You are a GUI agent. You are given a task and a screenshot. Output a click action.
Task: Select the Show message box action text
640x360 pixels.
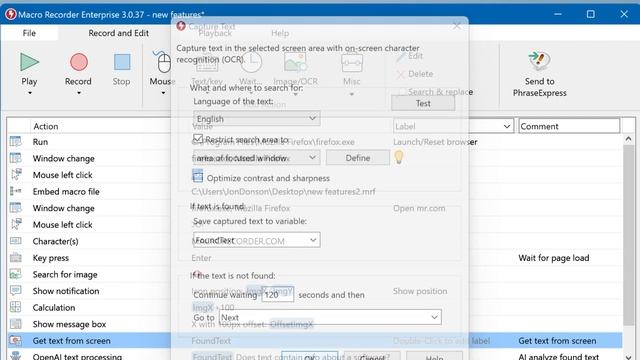pos(69,324)
